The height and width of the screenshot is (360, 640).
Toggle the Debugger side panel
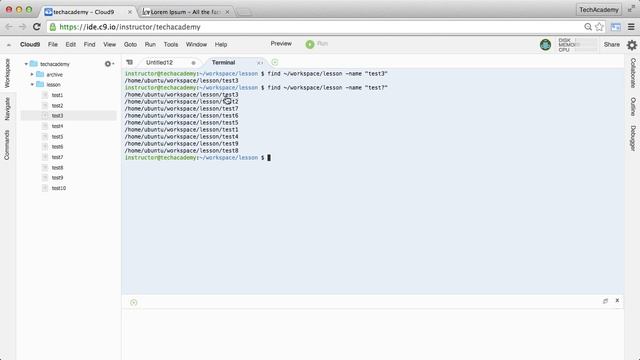[x=633, y=138]
